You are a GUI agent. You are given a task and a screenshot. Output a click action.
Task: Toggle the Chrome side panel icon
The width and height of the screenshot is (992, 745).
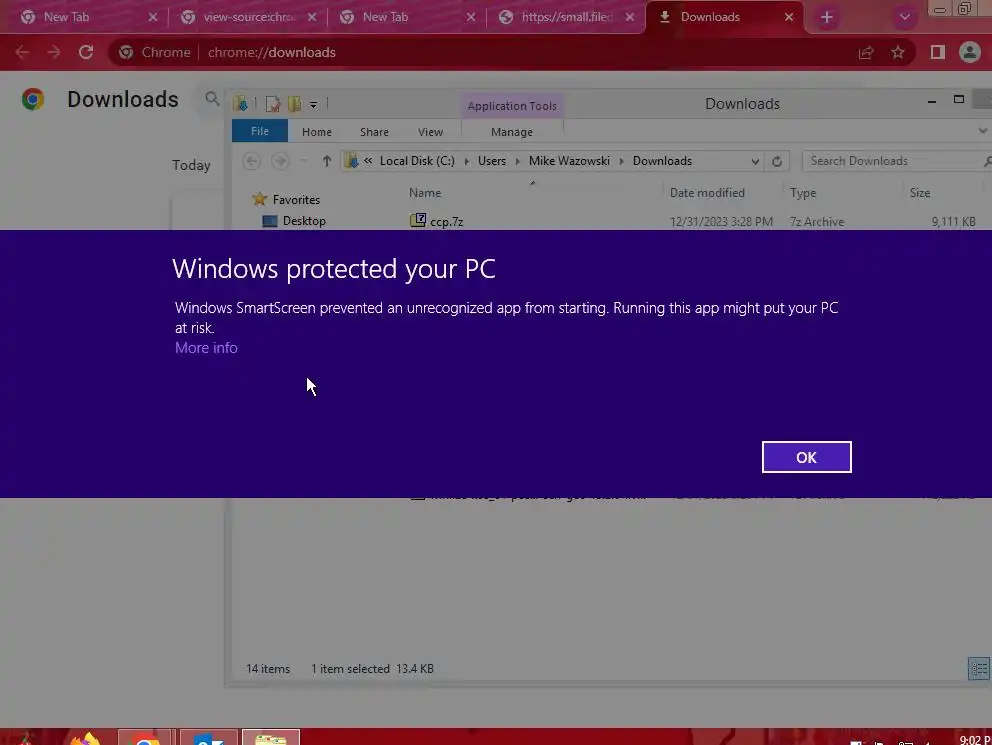click(938, 52)
